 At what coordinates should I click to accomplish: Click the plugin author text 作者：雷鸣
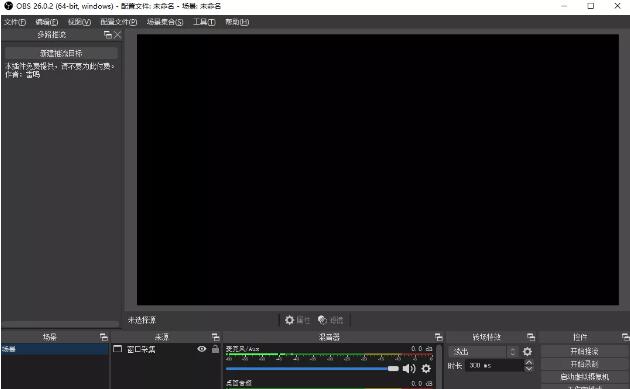point(22,74)
